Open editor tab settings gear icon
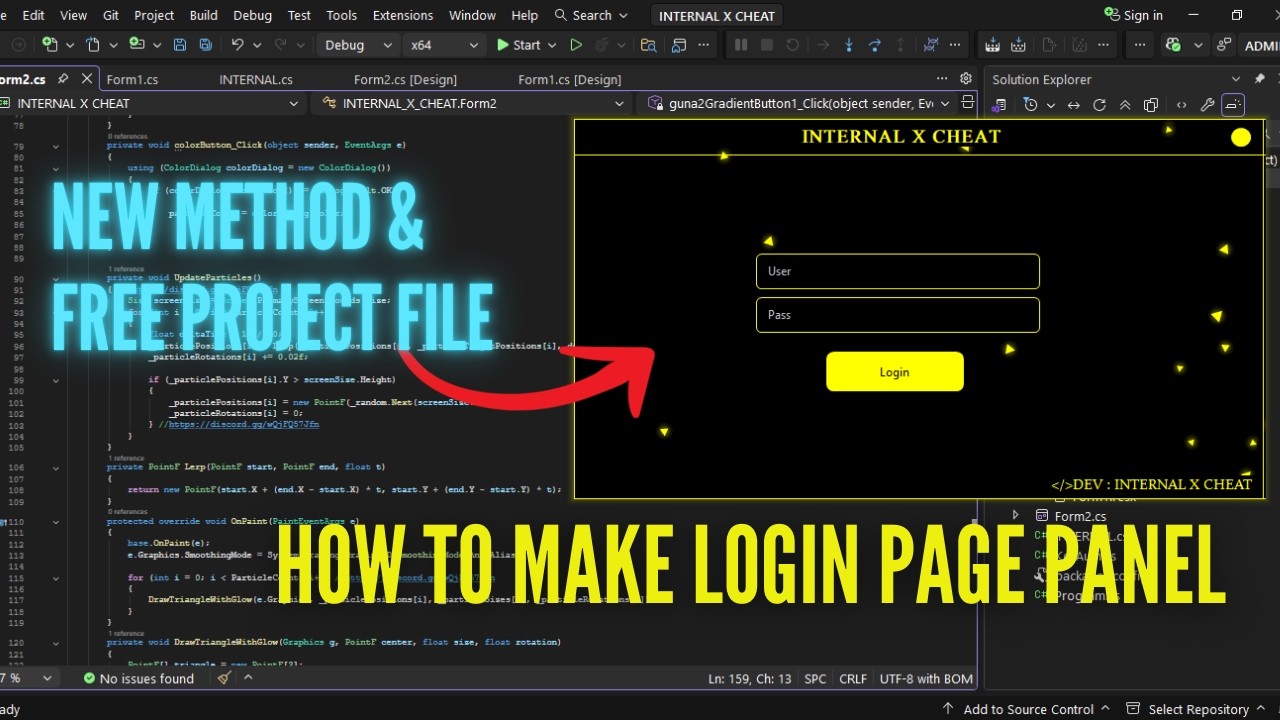1280x720 pixels. tap(966, 79)
